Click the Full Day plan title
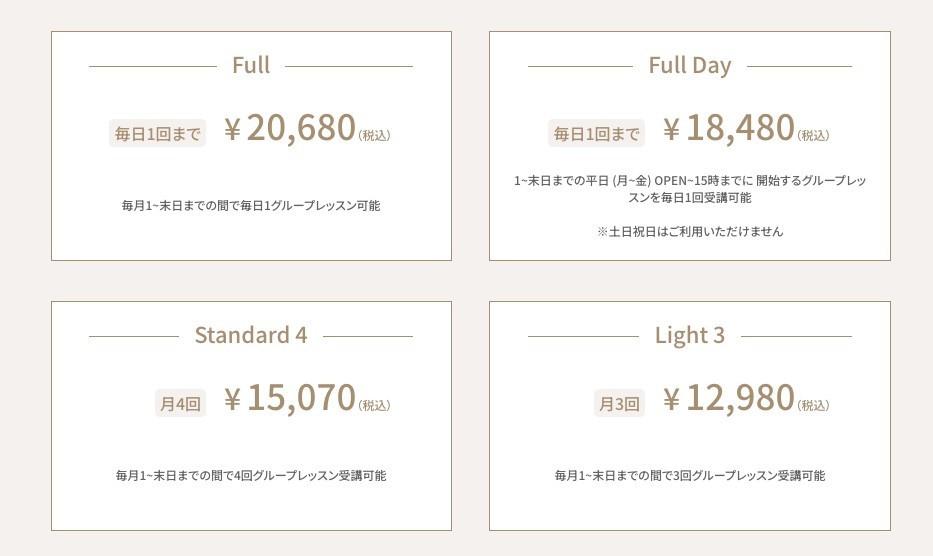This screenshot has width=933, height=556. tap(690, 66)
